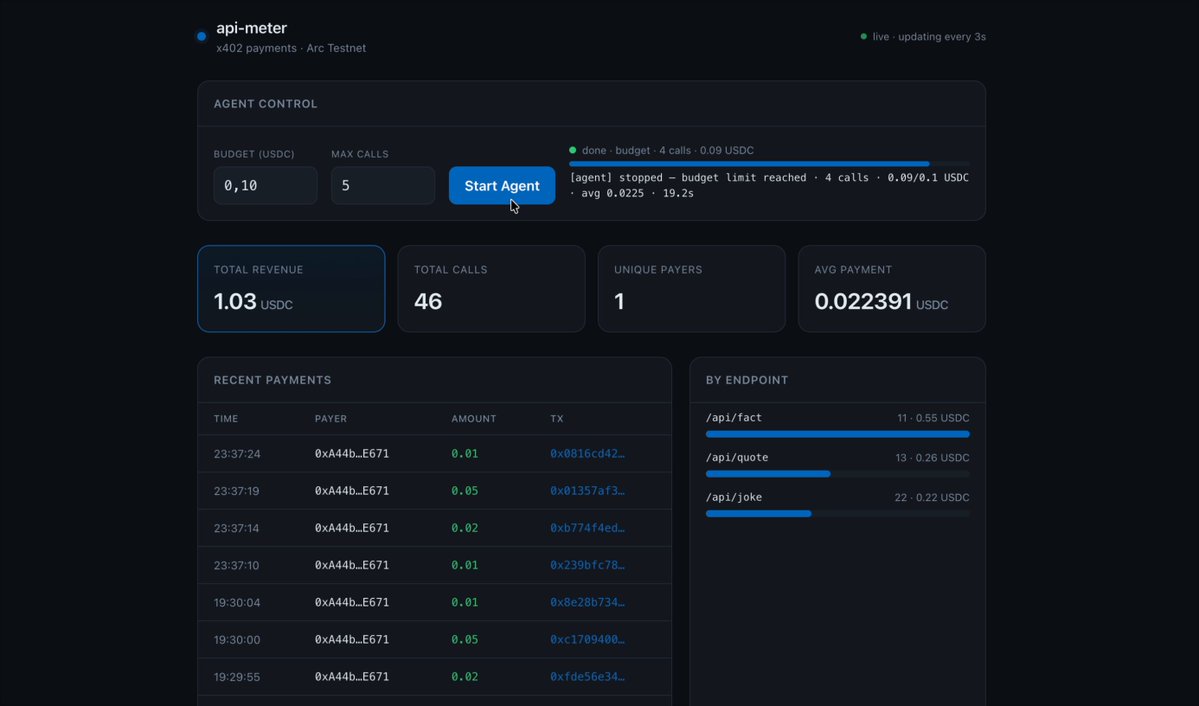Click the 0.05 amount in the 23:37:19 row
This screenshot has width=1199, height=706.
click(x=464, y=490)
